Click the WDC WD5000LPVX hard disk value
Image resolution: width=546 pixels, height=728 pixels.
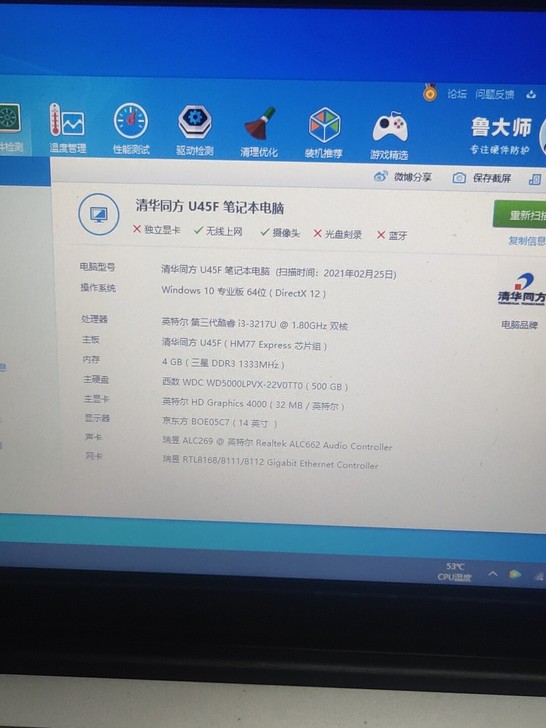click(x=255, y=384)
